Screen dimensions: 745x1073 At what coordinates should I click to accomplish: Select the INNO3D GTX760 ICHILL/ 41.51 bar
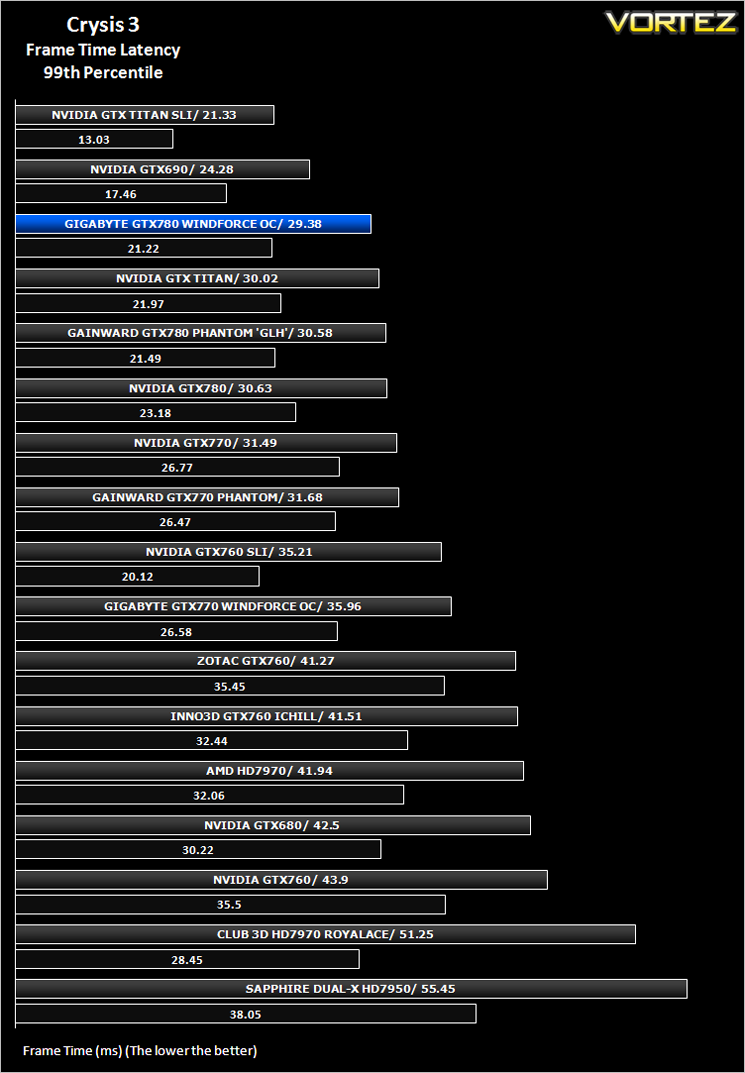pyautogui.click(x=266, y=716)
